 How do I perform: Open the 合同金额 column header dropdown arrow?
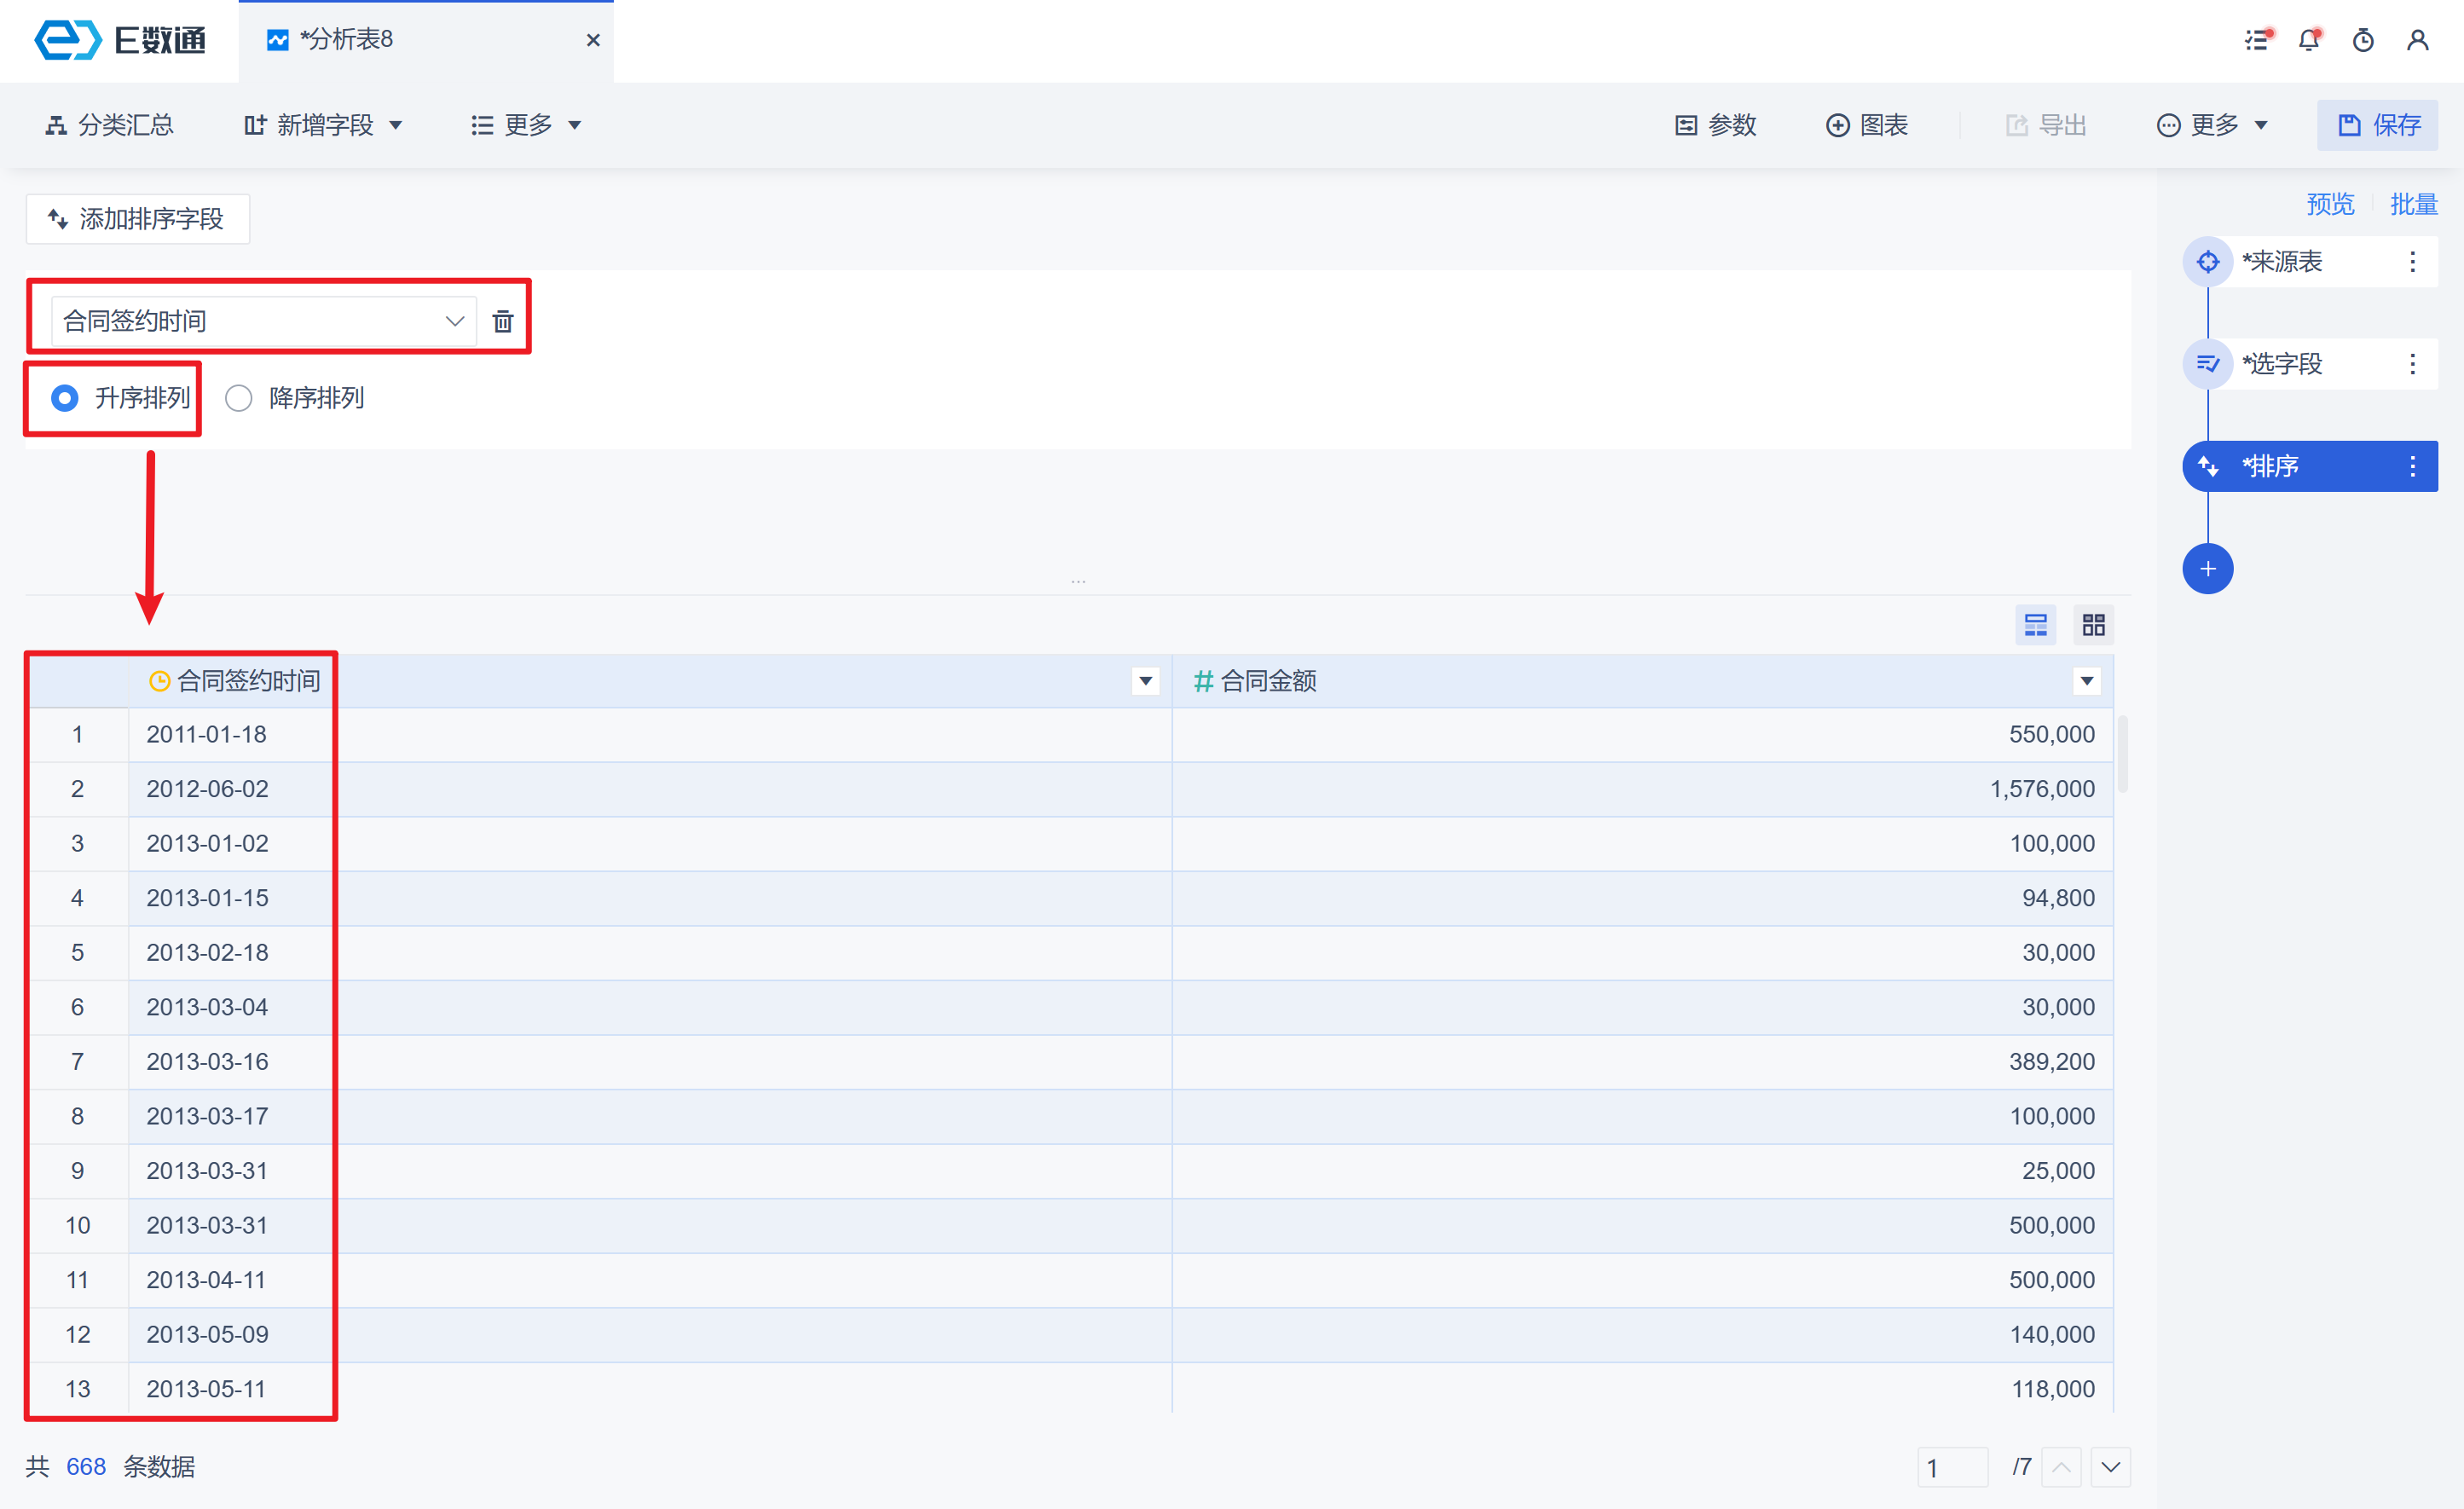(2086, 681)
